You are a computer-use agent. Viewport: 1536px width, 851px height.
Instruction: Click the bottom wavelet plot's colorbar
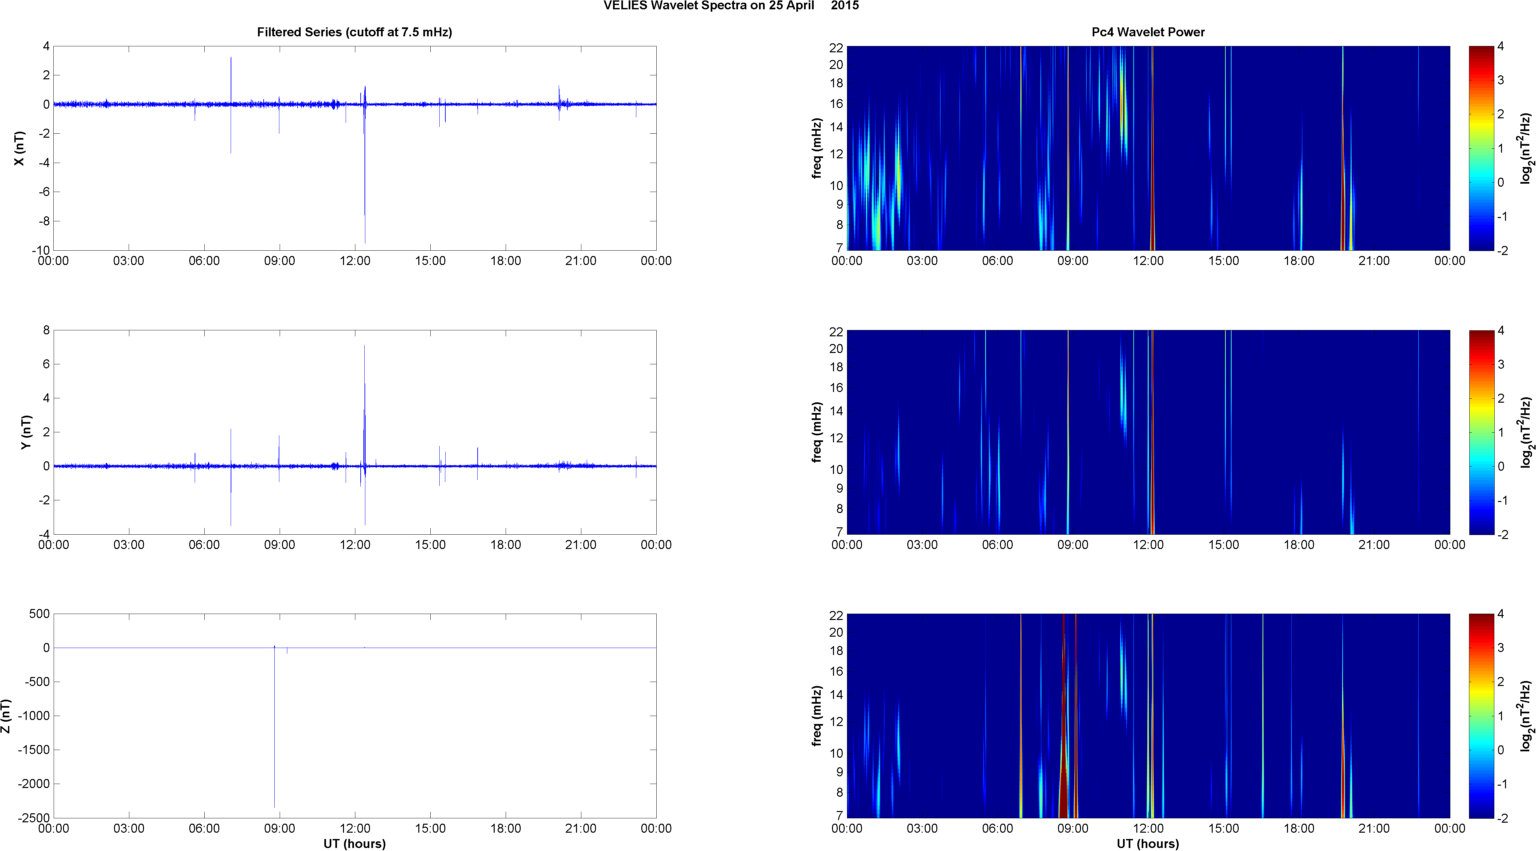pos(1481,716)
